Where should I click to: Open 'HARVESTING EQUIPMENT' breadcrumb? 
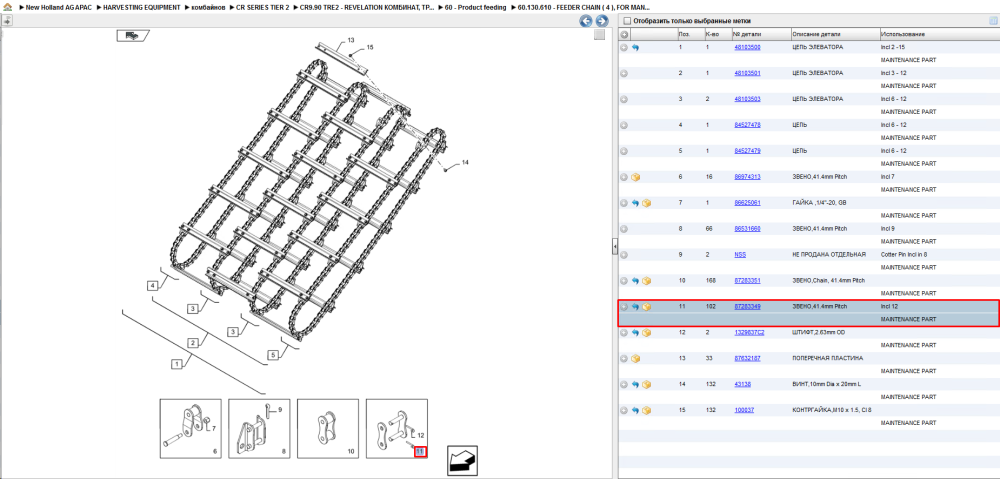(x=142, y=7)
